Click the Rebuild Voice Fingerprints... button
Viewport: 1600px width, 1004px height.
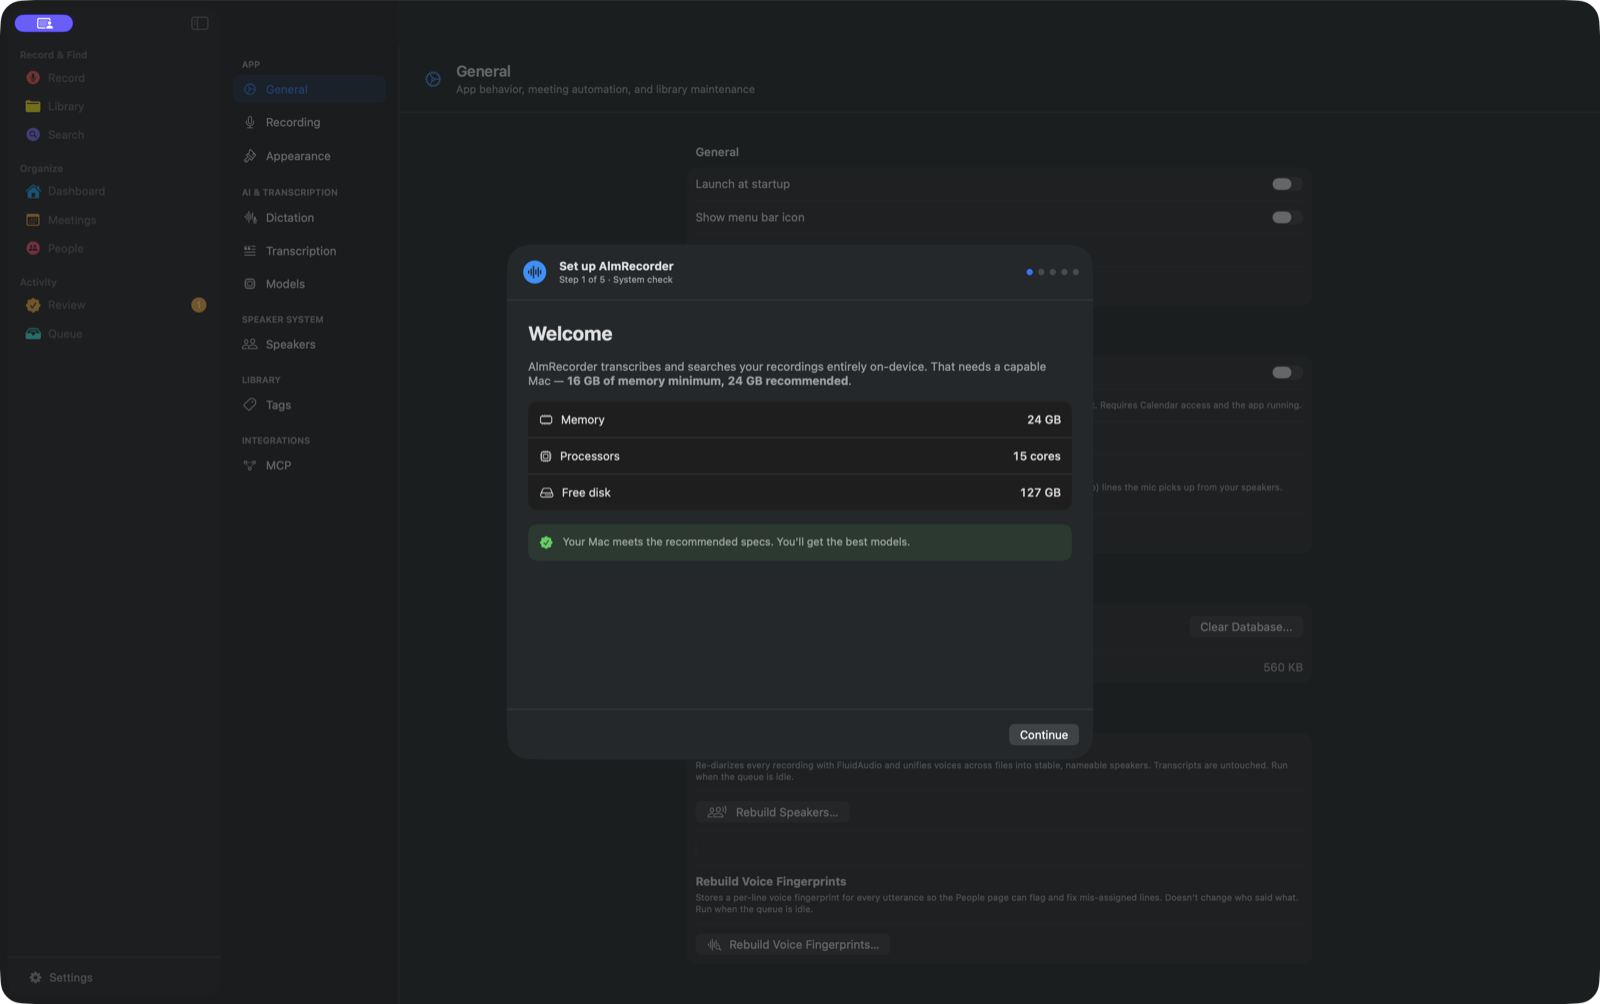tap(792, 945)
